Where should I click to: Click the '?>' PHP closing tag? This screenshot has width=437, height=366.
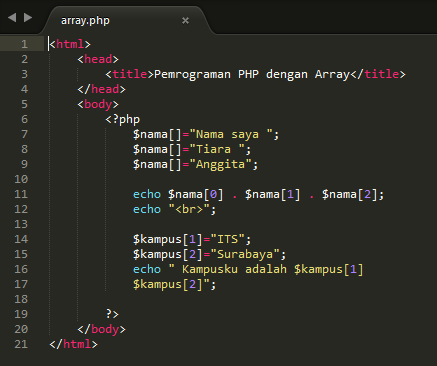[112, 314]
